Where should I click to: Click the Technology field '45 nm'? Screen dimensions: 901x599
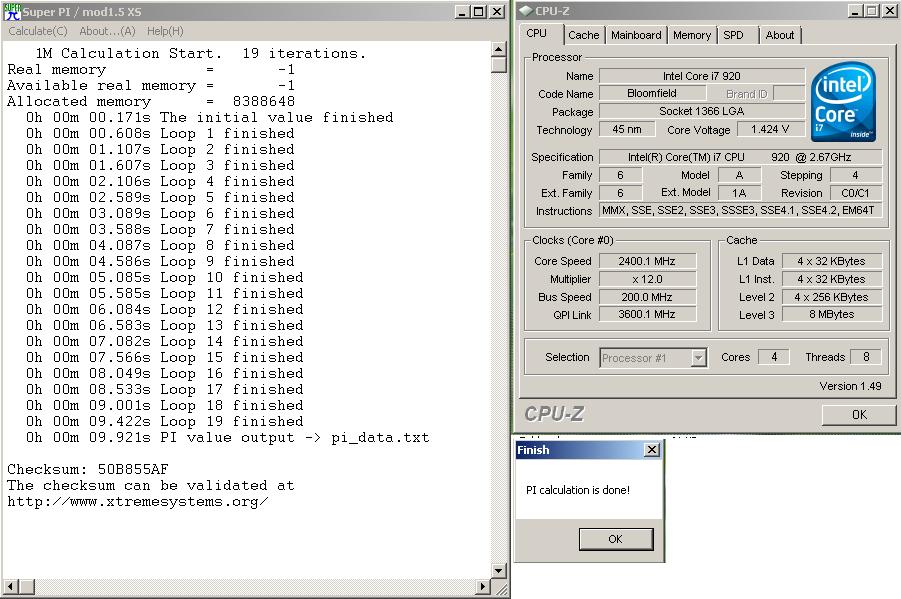[x=627, y=129]
